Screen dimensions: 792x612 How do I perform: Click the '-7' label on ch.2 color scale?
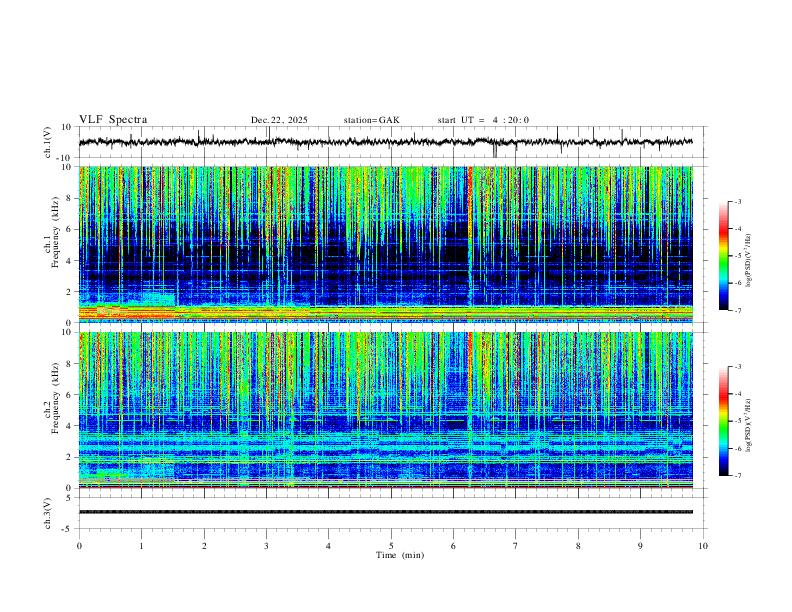tap(738, 476)
